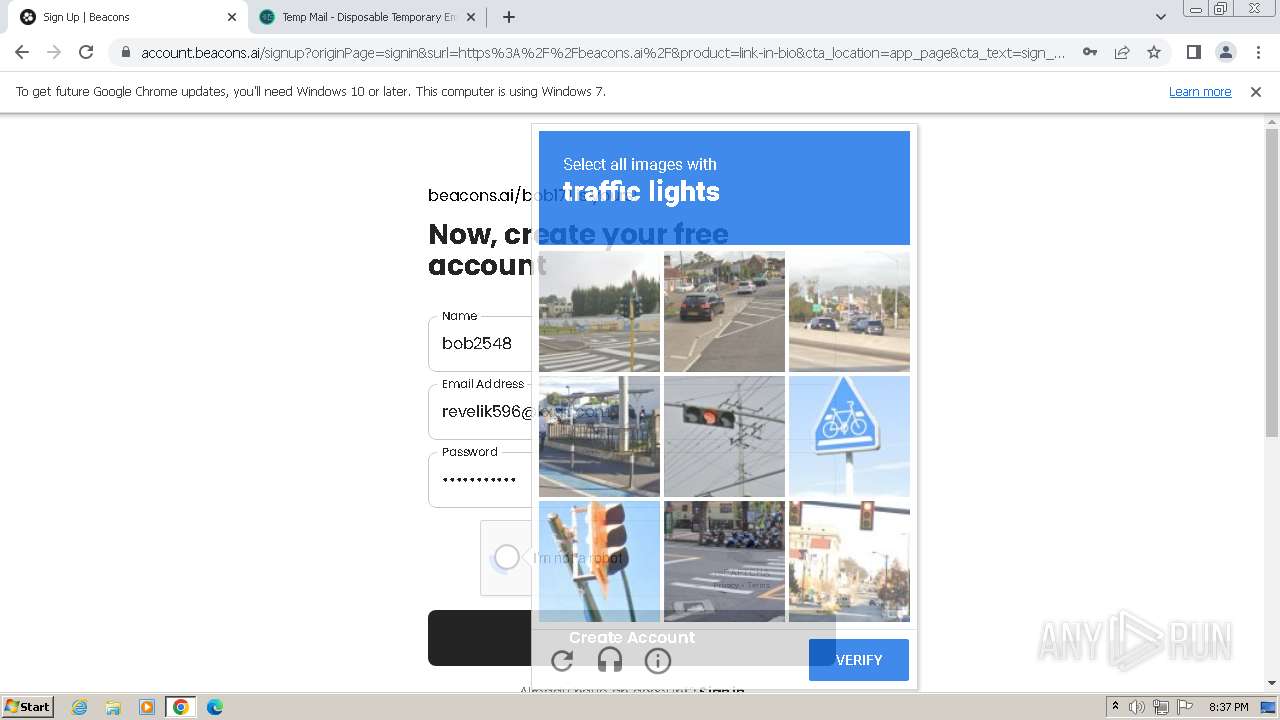Open a new browser tab

point(508,17)
